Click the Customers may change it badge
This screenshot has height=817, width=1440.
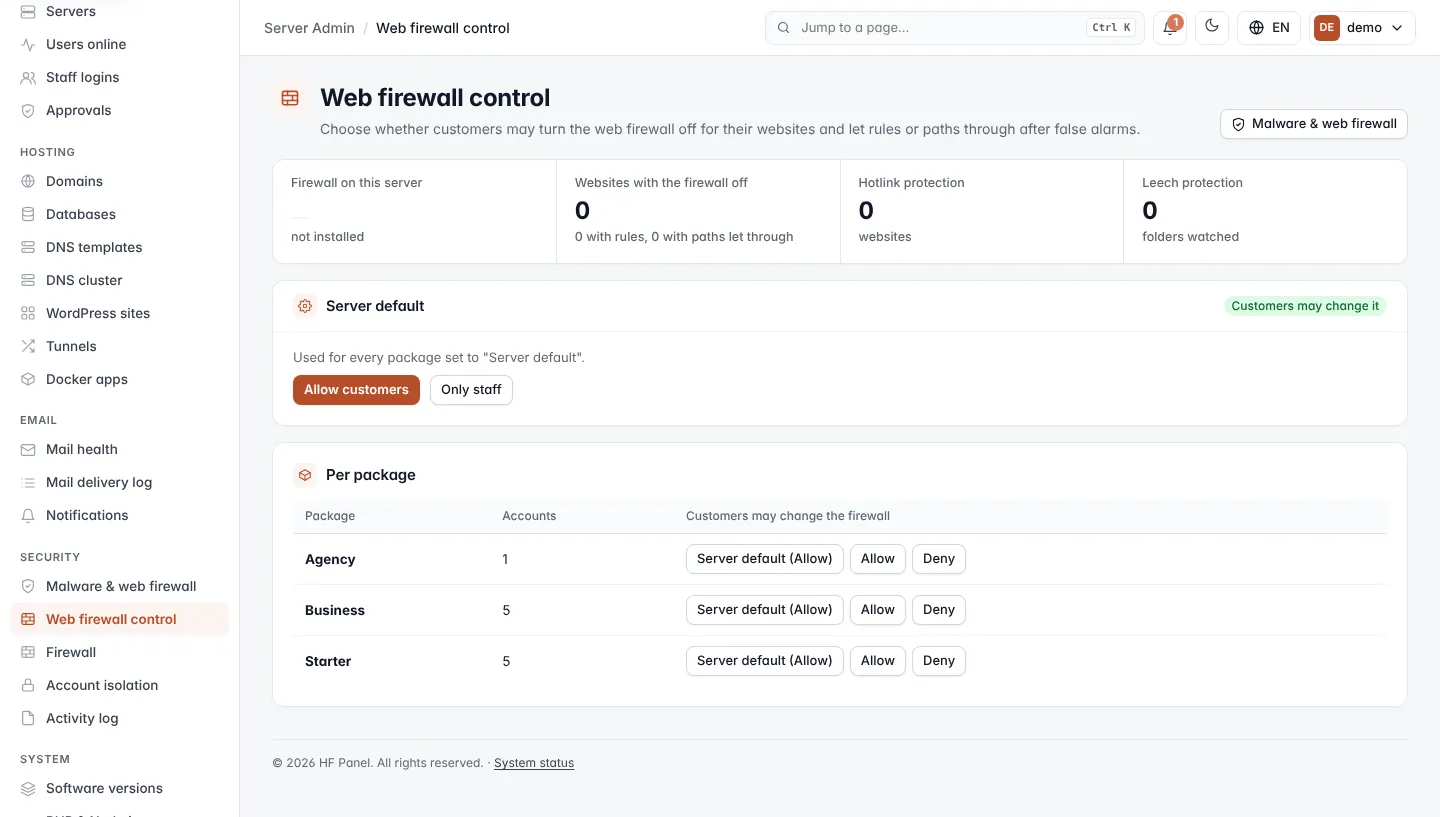click(1305, 306)
